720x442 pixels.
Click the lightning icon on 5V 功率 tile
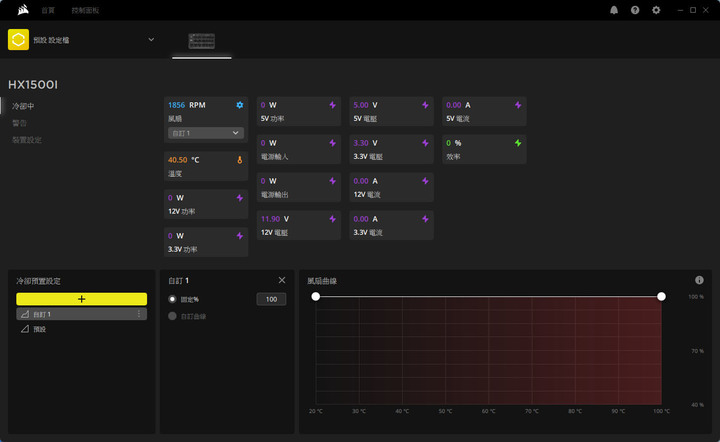coord(332,105)
